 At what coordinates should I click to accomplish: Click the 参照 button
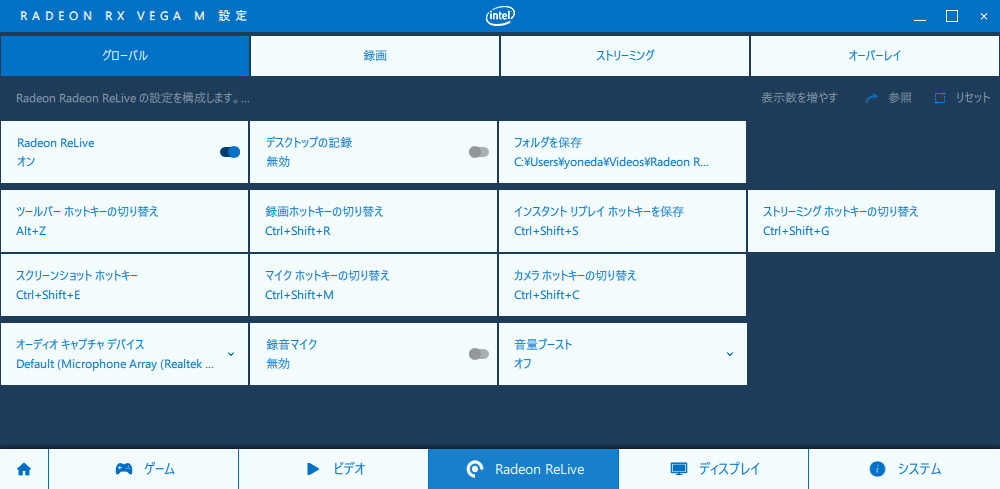888,98
